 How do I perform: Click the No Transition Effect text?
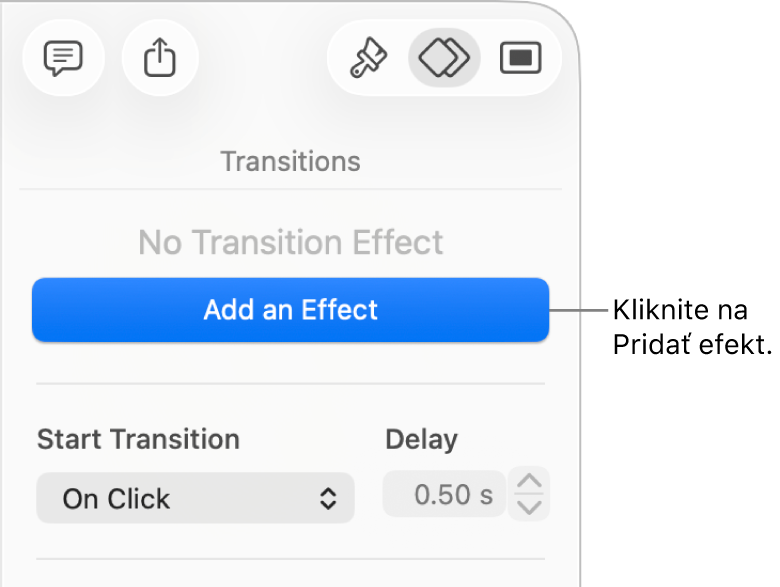click(290, 242)
